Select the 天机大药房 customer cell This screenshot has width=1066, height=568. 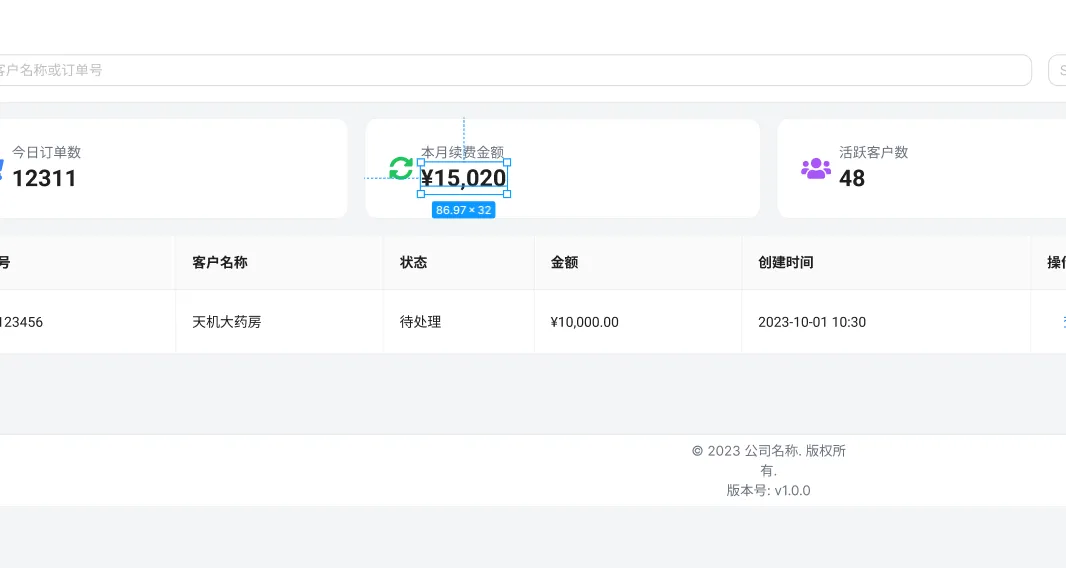pyautogui.click(x=227, y=322)
